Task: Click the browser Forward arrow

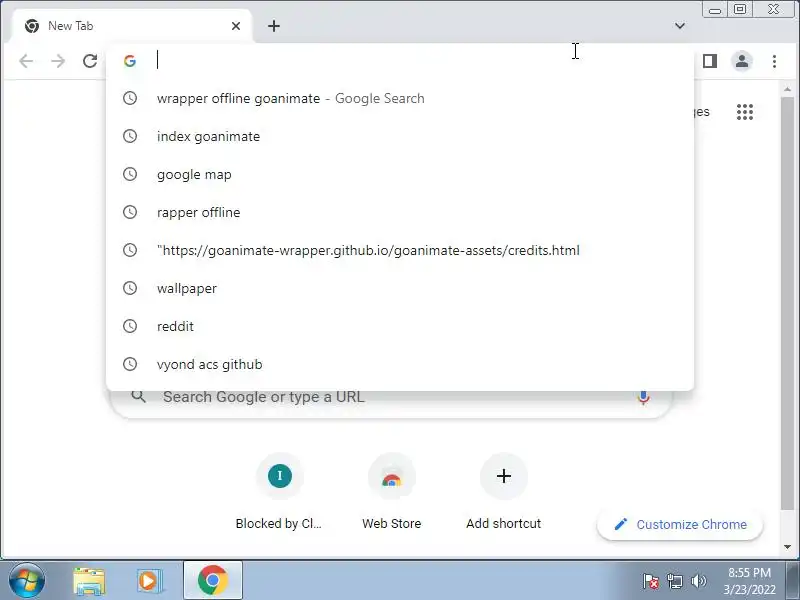Action: pyautogui.click(x=58, y=61)
